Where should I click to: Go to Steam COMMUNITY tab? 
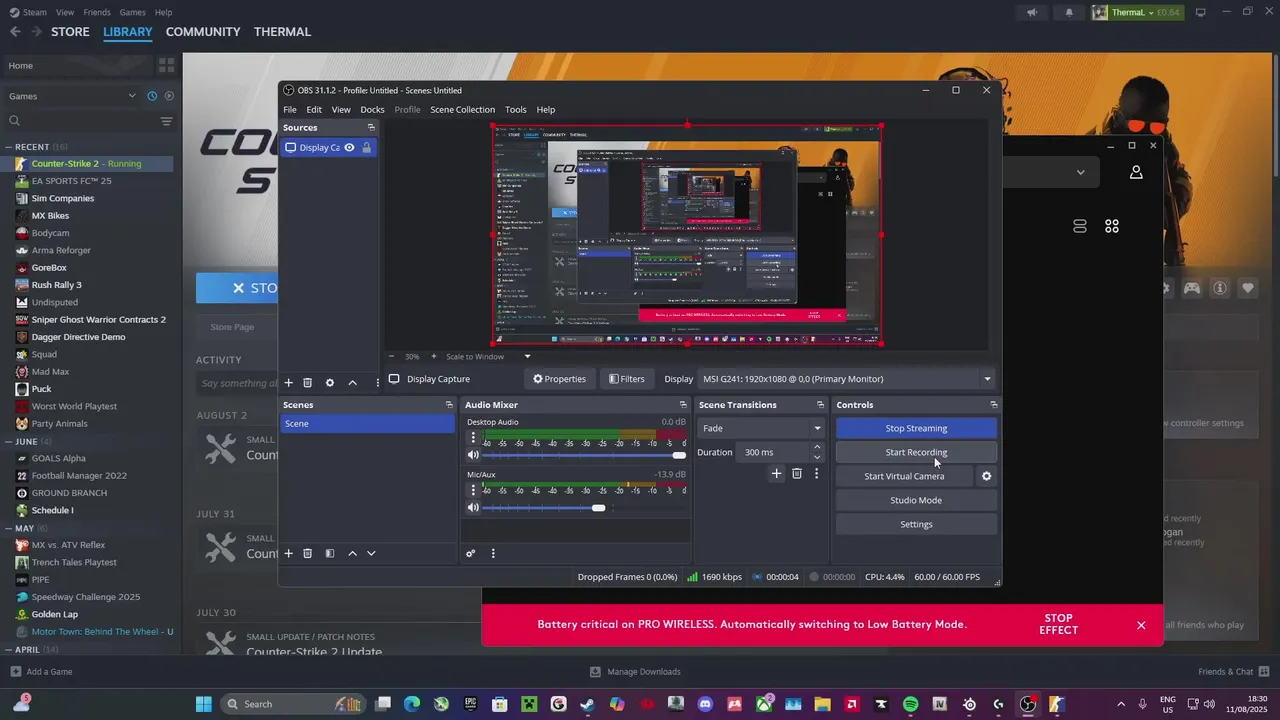203,32
